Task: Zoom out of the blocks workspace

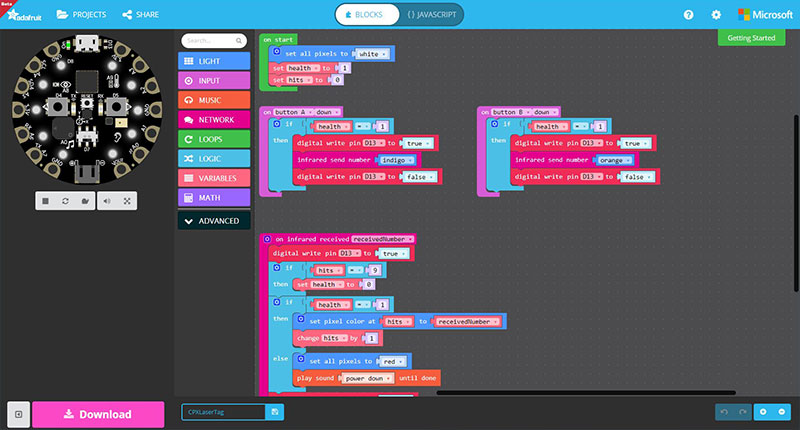Action: (x=782, y=412)
